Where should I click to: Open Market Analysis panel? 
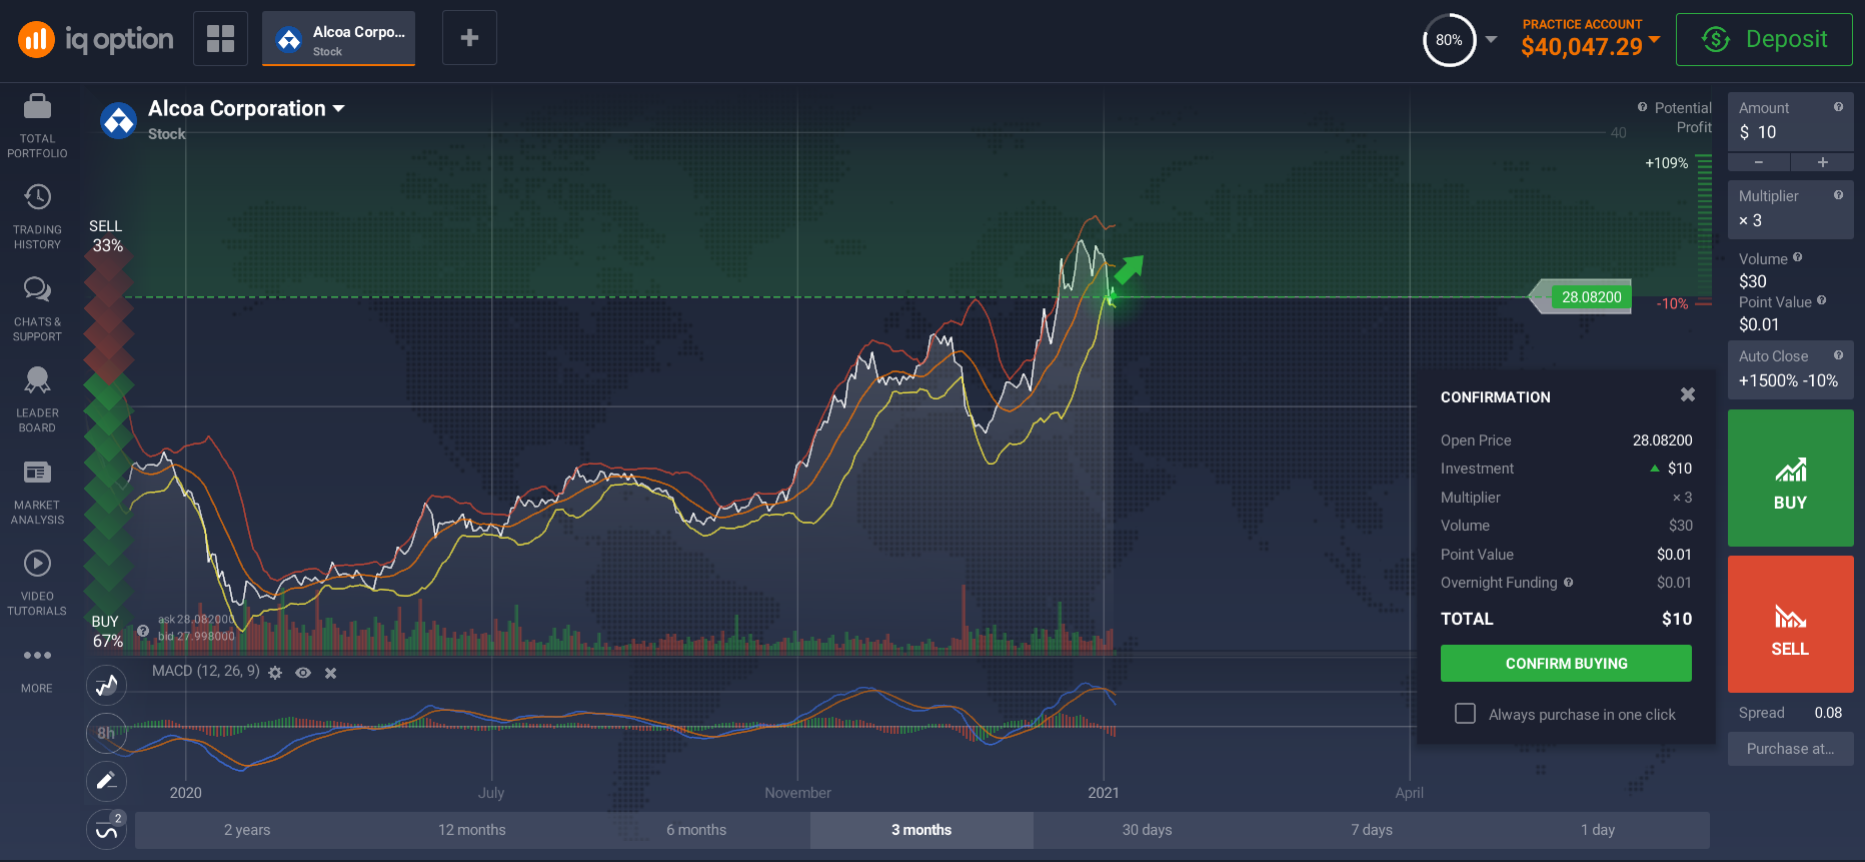pos(37,491)
